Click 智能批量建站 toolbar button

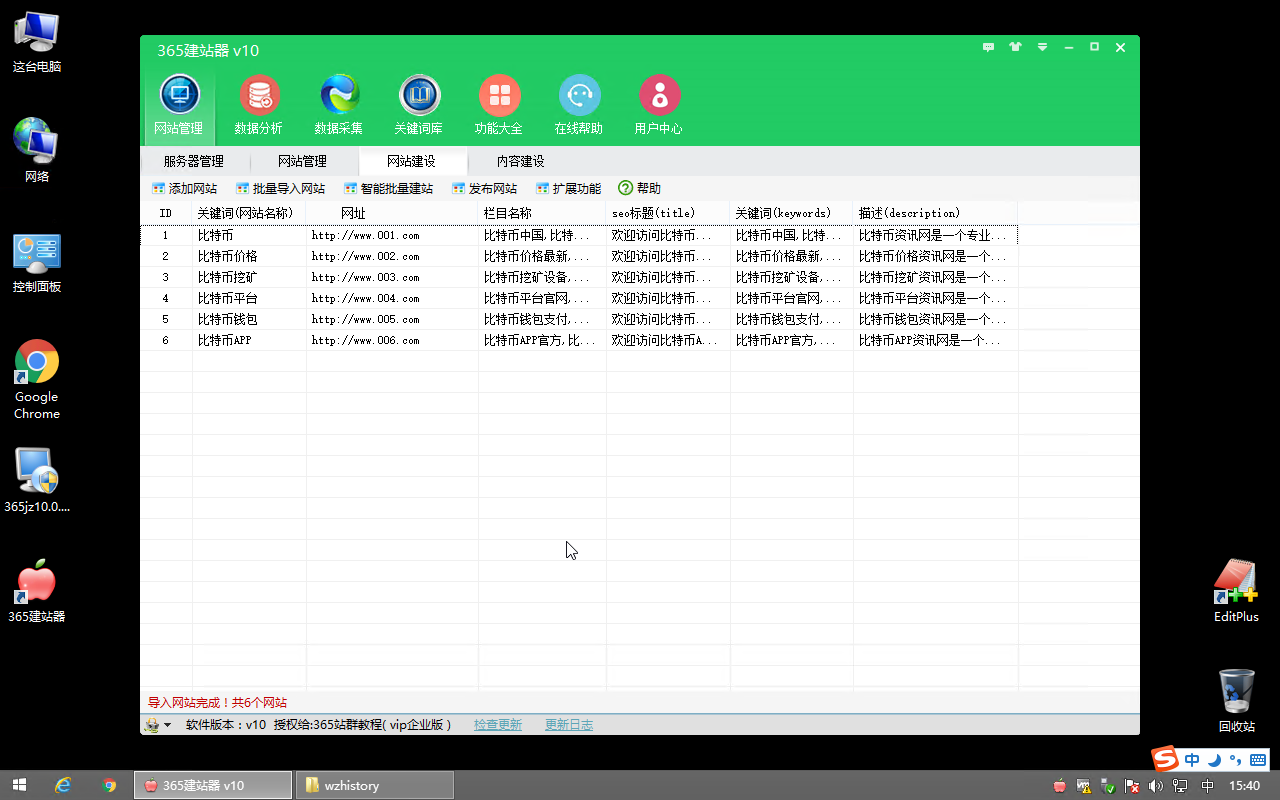pyautogui.click(x=388, y=188)
